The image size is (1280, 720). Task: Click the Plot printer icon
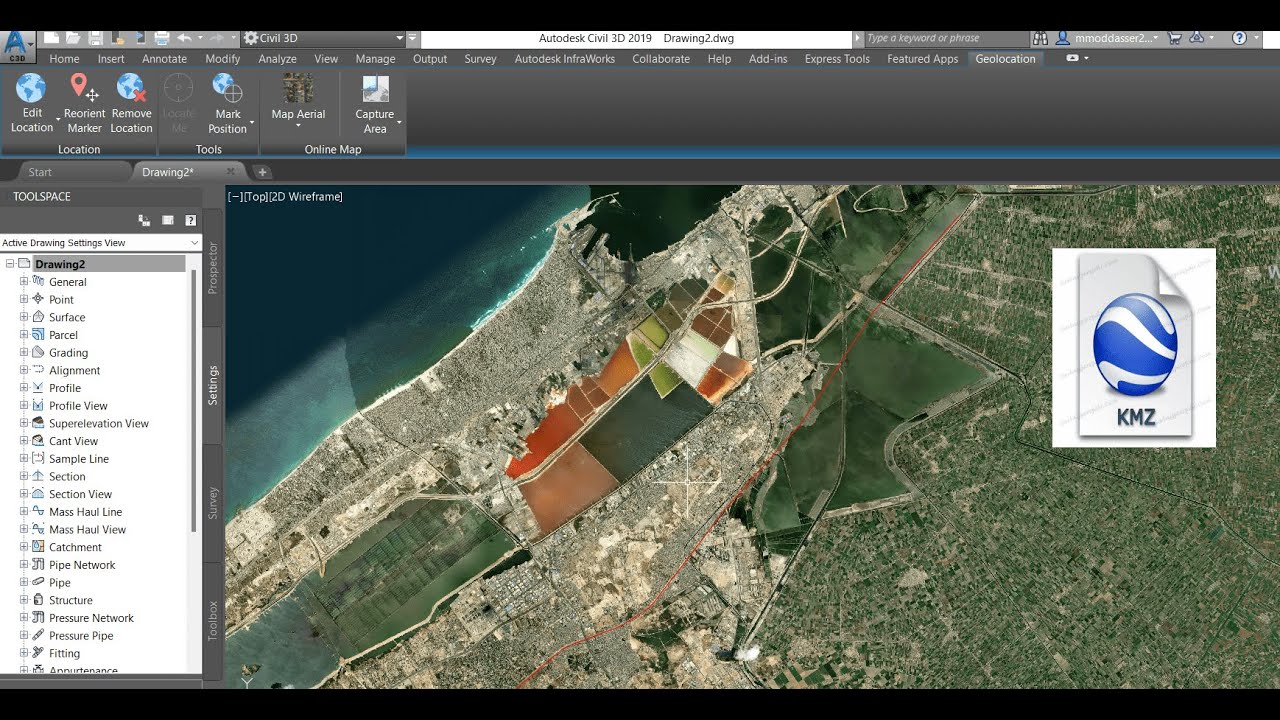[x=161, y=38]
